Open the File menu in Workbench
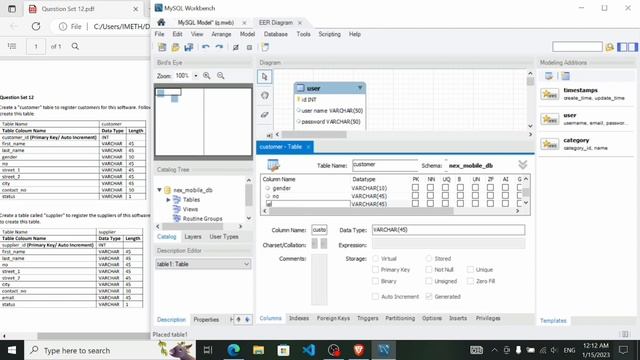 tap(159, 34)
